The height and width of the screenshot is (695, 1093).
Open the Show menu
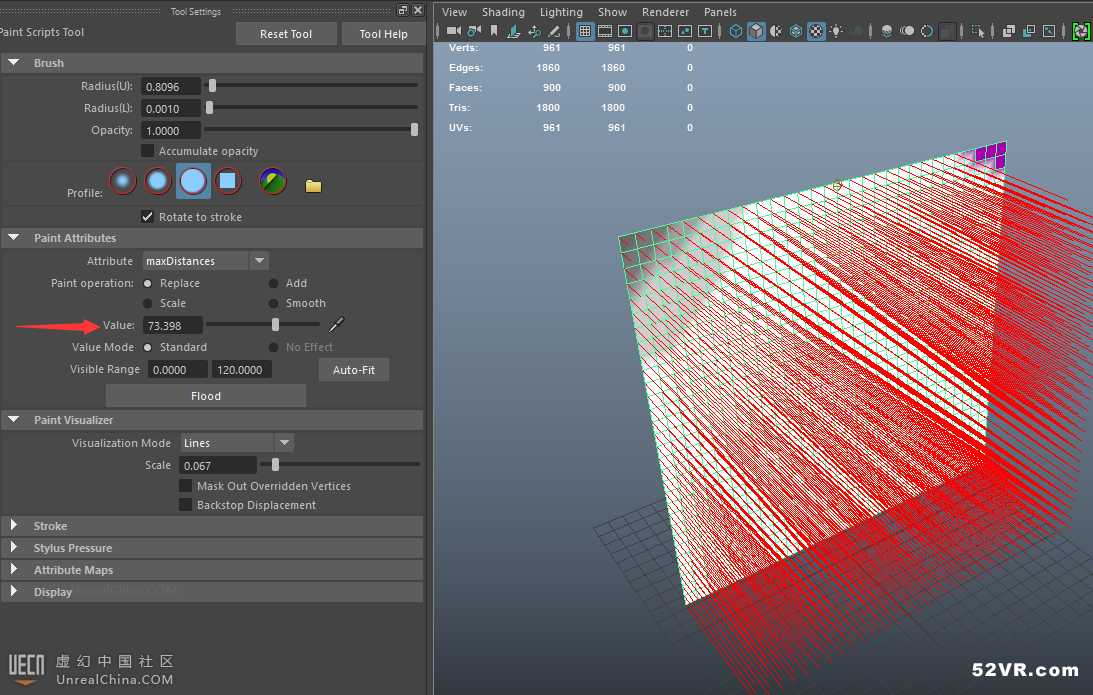pos(612,12)
